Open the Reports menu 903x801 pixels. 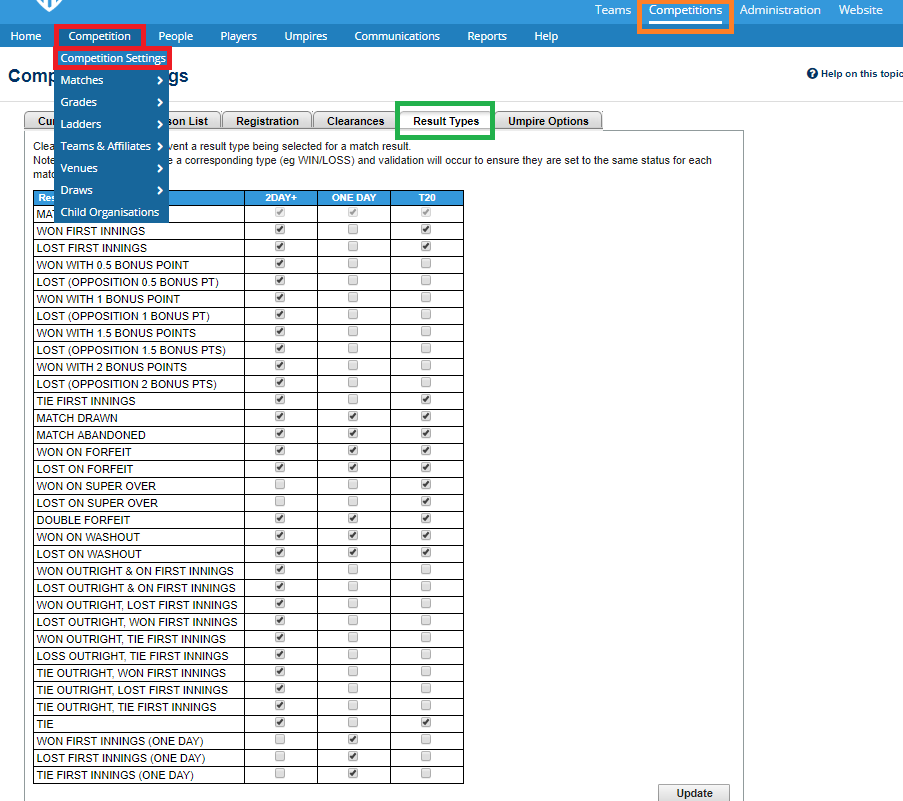(487, 36)
